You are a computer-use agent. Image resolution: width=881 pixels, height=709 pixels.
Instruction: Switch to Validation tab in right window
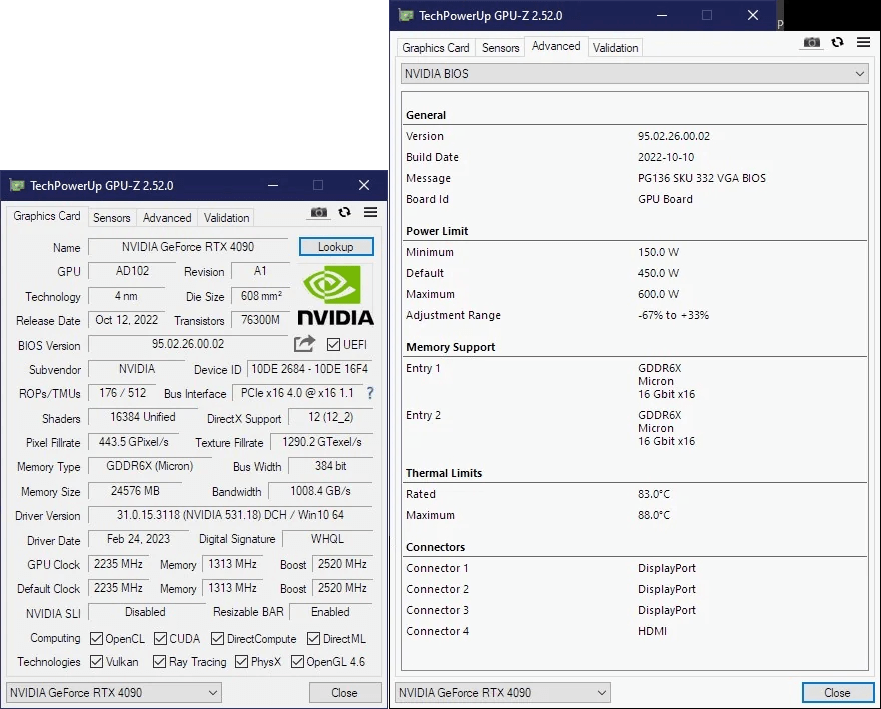click(x=615, y=48)
